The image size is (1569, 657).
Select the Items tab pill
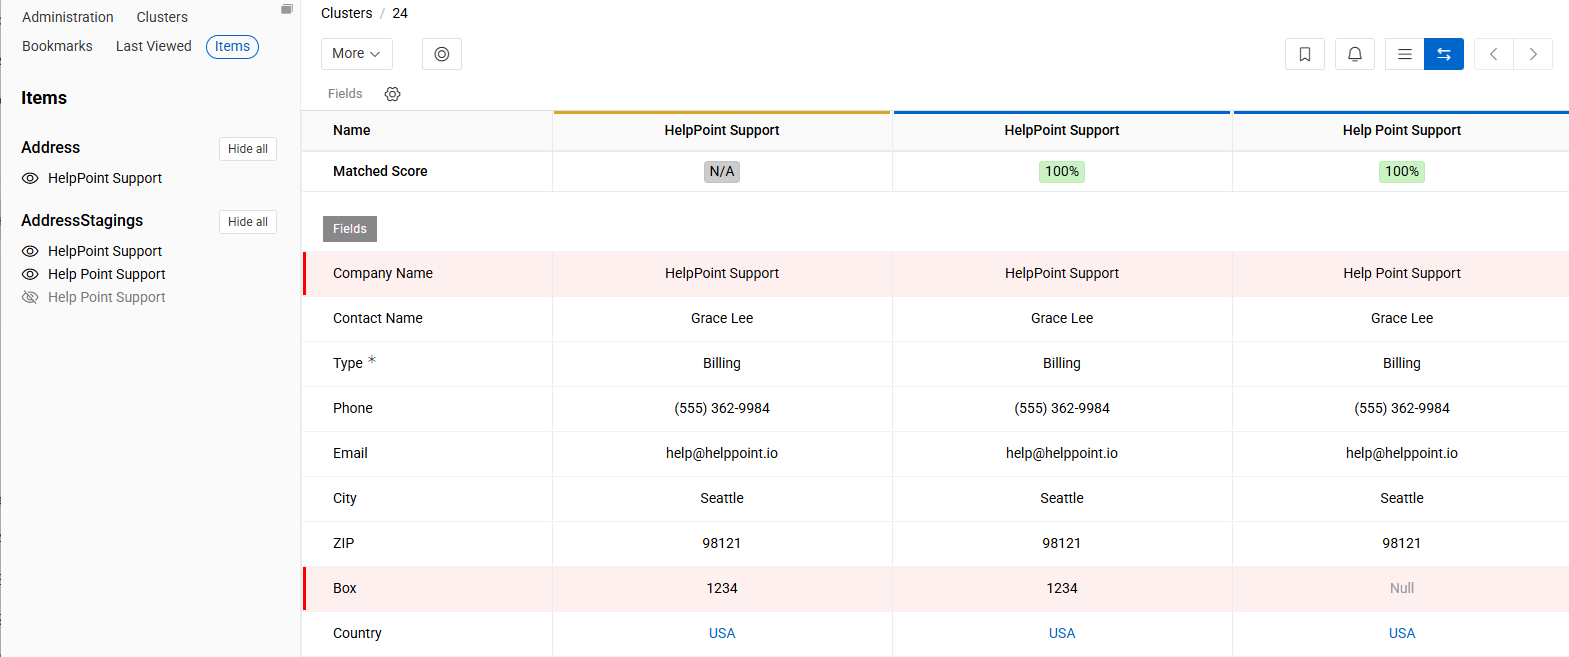232,47
